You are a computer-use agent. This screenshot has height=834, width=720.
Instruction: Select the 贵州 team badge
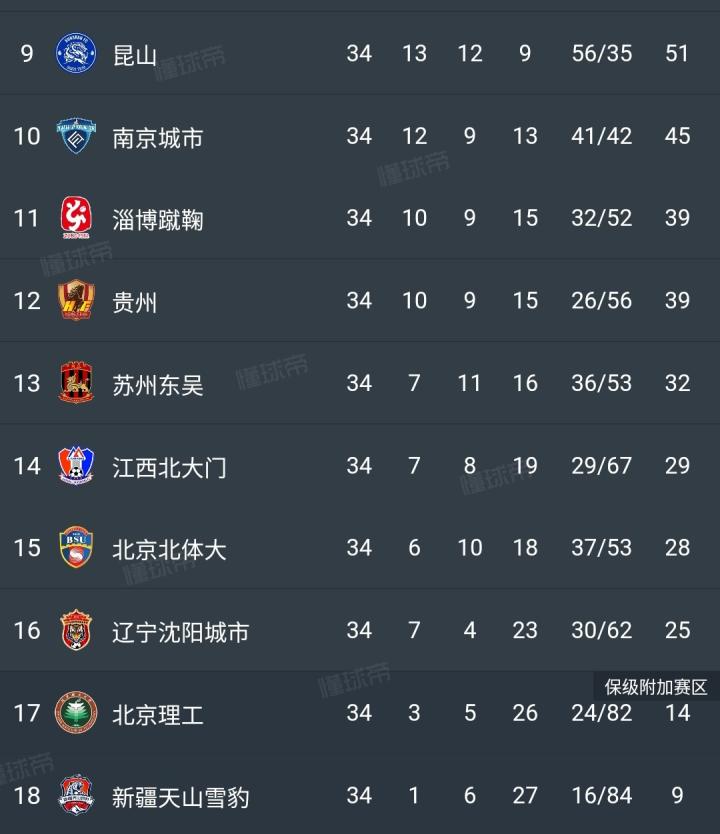pos(76,300)
